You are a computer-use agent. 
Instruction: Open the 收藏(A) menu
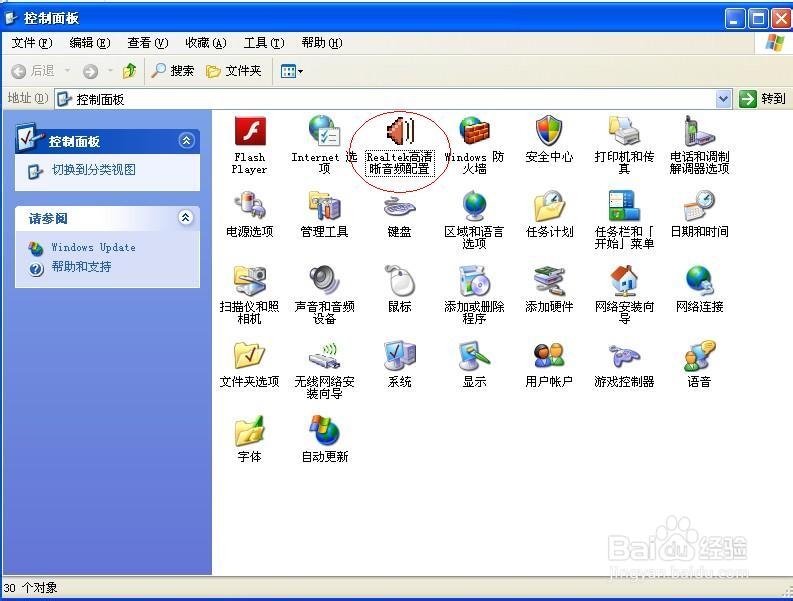click(x=205, y=43)
